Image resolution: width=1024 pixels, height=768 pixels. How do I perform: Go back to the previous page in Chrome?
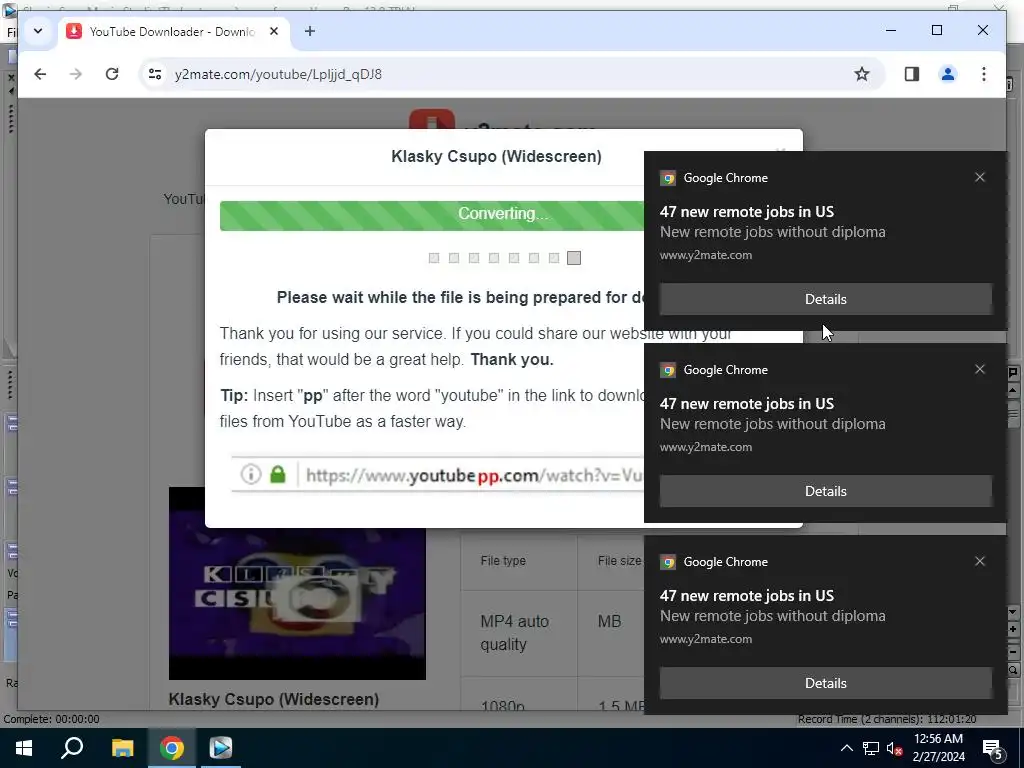pos(40,74)
